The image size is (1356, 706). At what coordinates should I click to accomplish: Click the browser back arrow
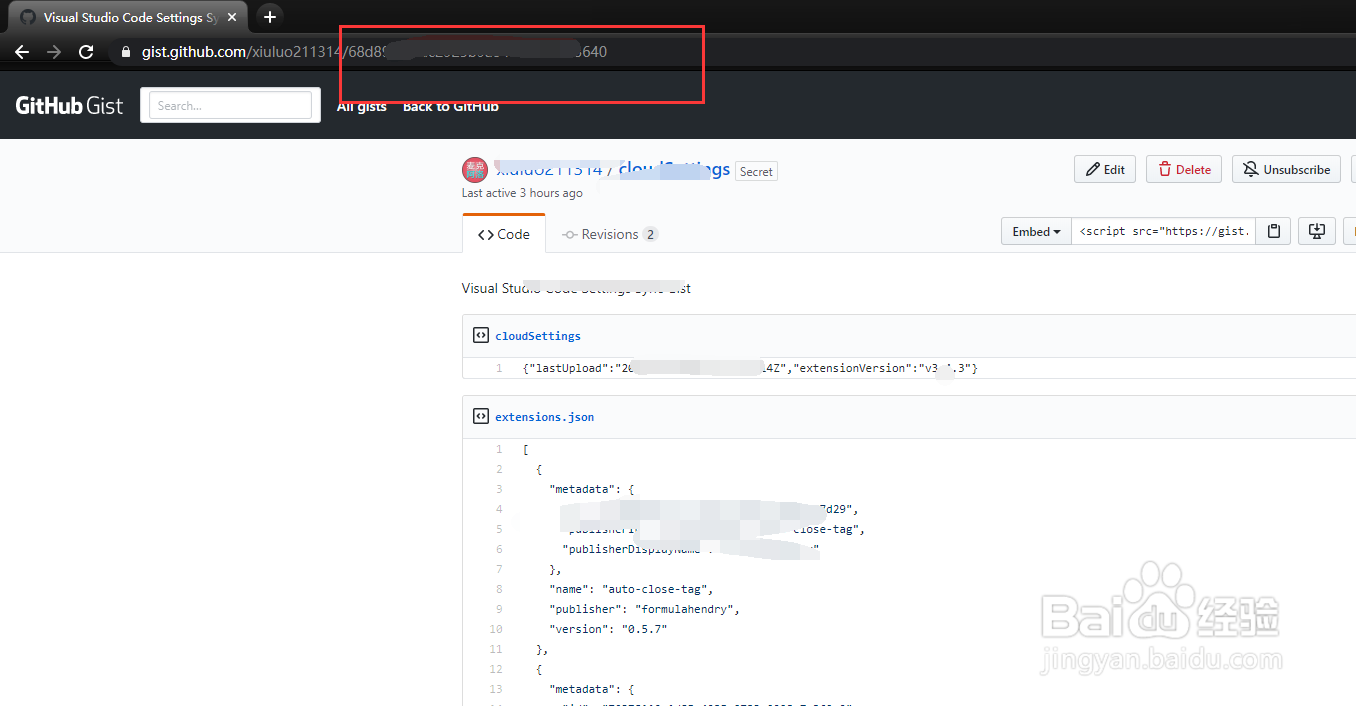[22, 52]
